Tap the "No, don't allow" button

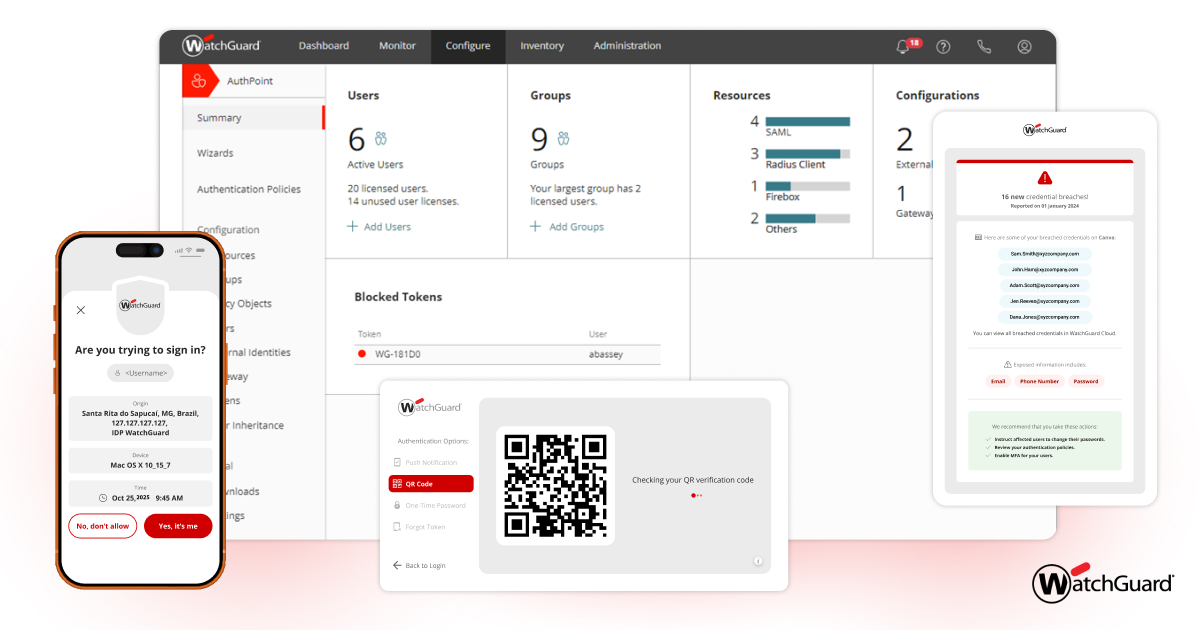click(102, 526)
